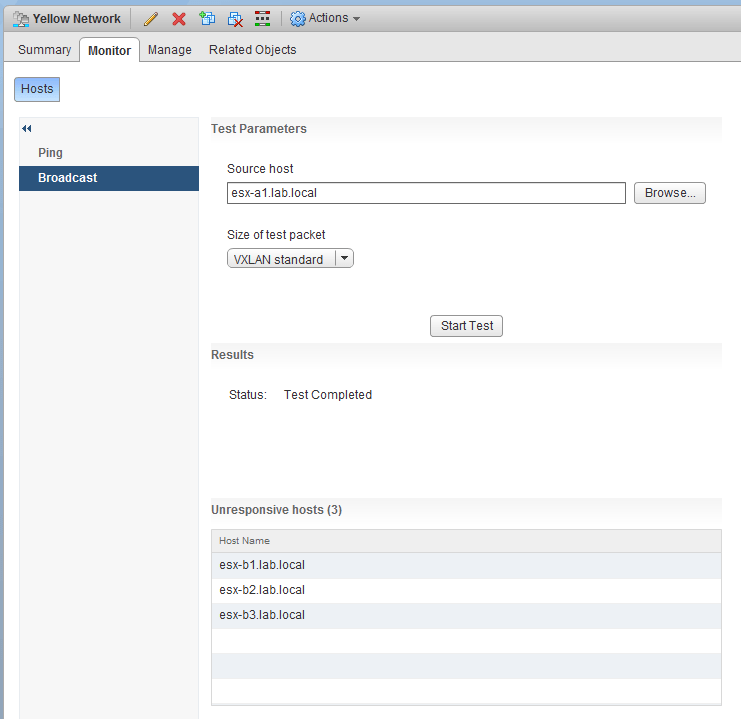The height and width of the screenshot is (719, 741).
Task: Select the Hosts toggle button
Action: (37, 89)
